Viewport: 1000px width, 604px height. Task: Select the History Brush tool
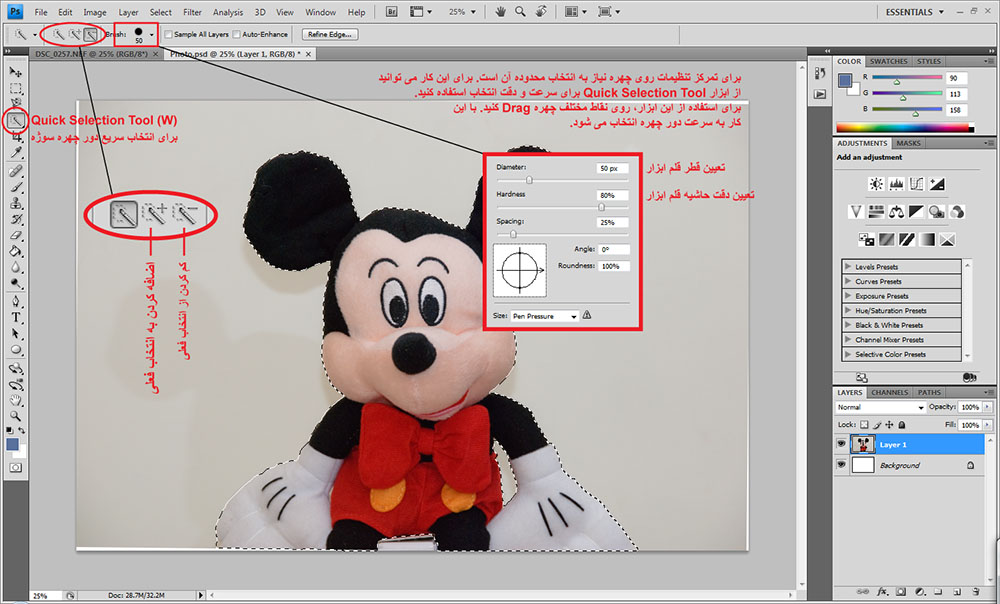[x=16, y=219]
